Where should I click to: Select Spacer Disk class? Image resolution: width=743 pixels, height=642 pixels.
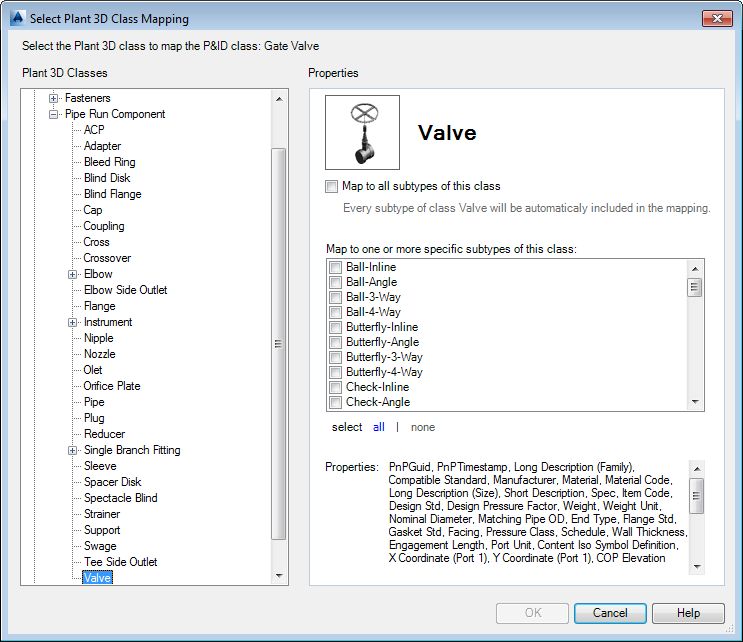click(x=112, y=482)
